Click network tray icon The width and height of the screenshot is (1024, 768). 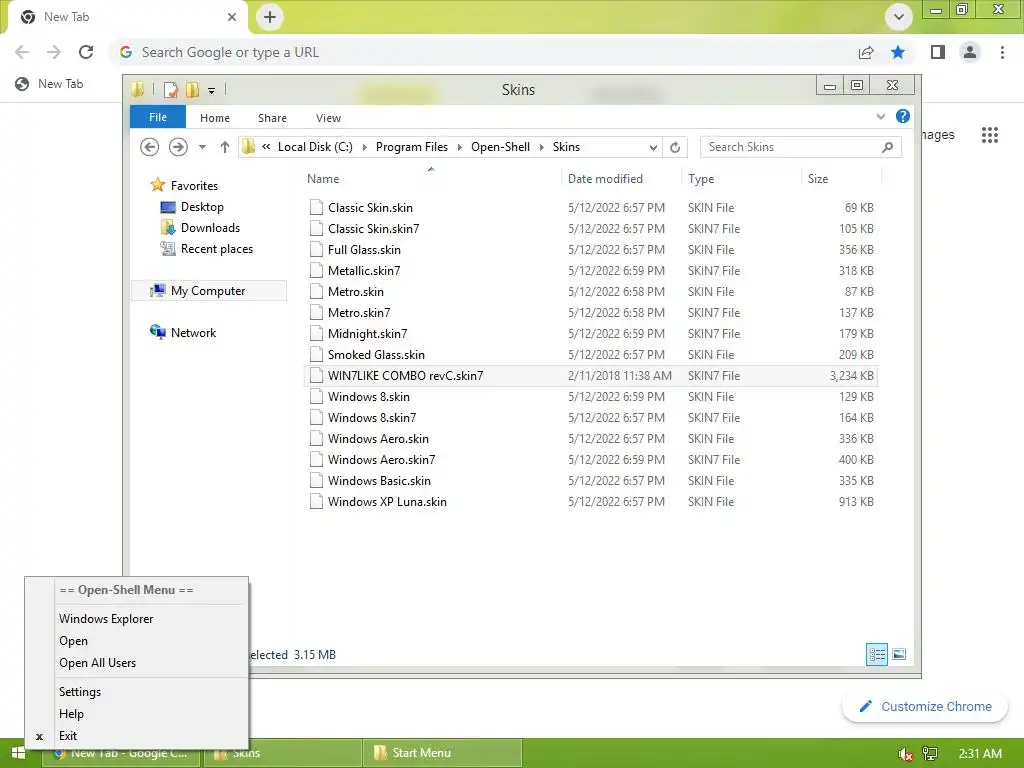point(929,754)
